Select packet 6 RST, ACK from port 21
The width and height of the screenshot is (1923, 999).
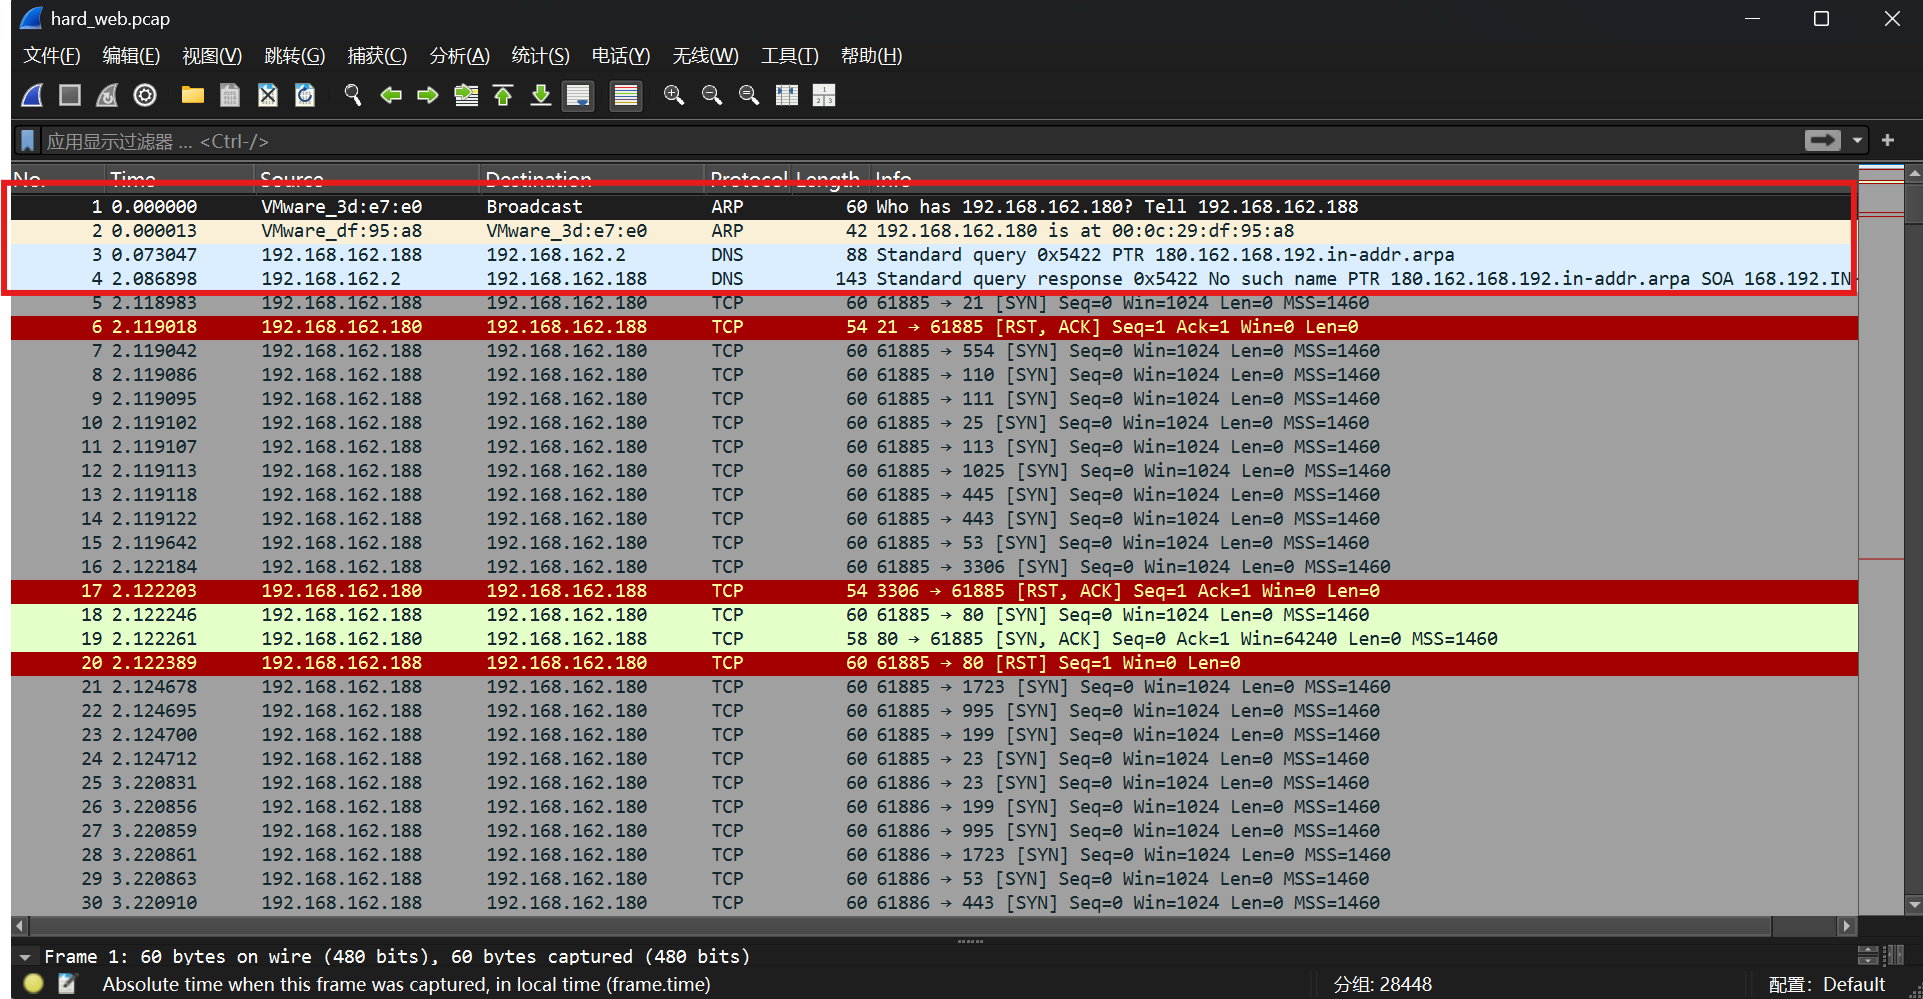point(934,327)
